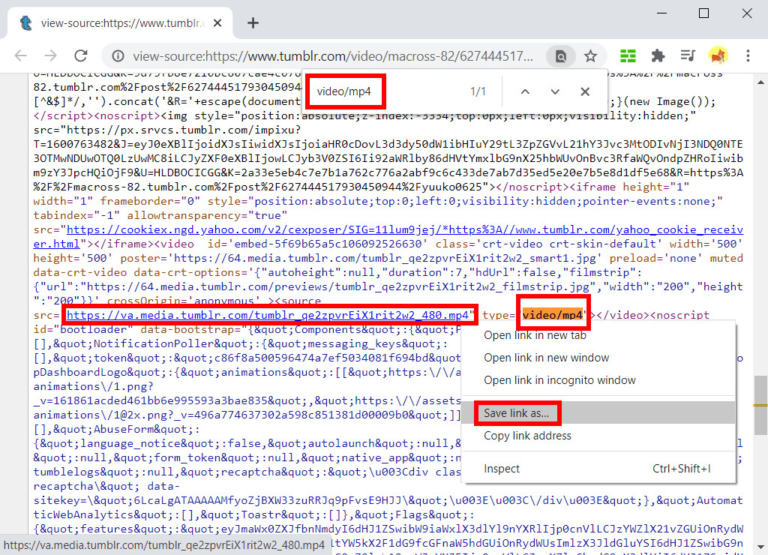768x555 pixels.
Task: Open a new tab with the plus button
Action: point(253,23)
